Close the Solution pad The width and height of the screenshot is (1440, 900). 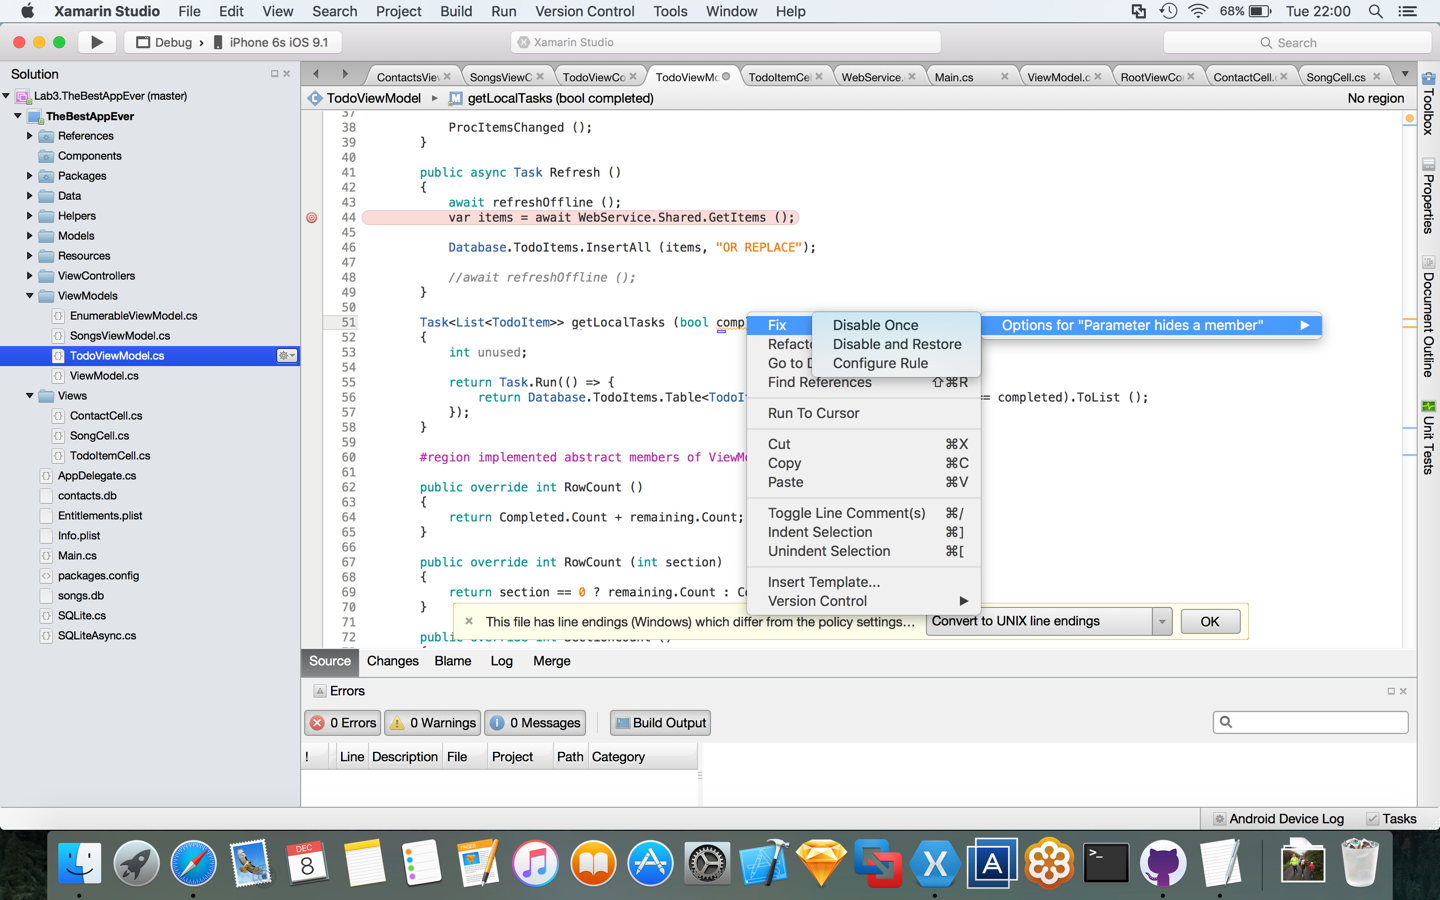[x=287, y=74]
